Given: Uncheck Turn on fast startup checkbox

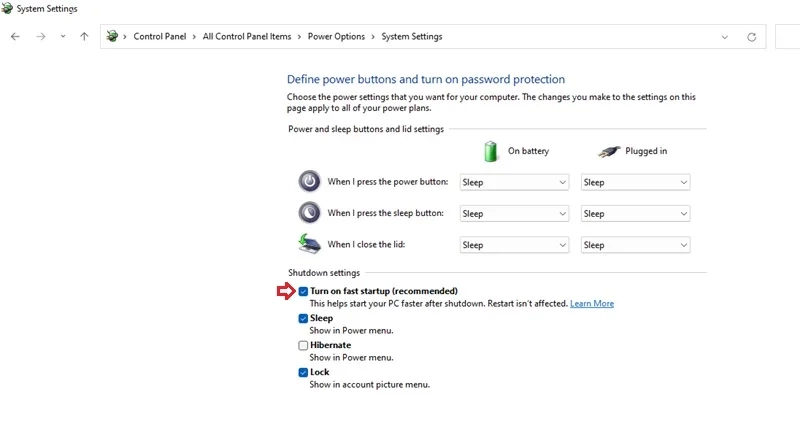Looking at the screenshot, I should [303, 291].
